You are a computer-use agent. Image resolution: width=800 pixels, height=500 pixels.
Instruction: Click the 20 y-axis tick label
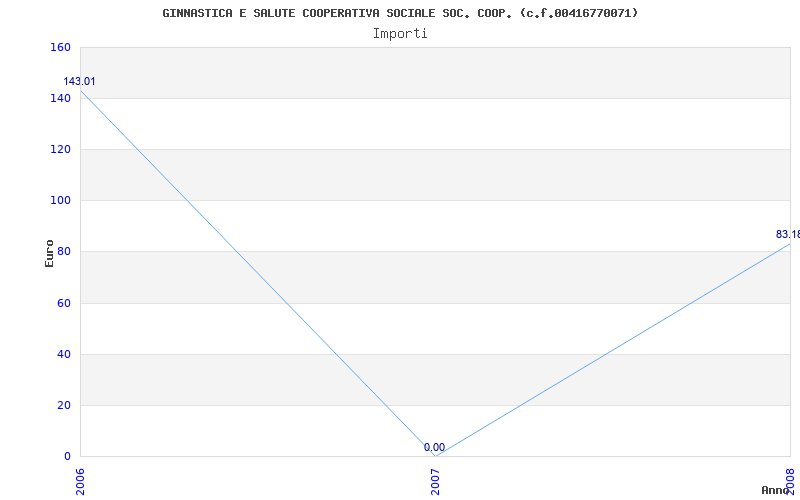click(63, 405)
